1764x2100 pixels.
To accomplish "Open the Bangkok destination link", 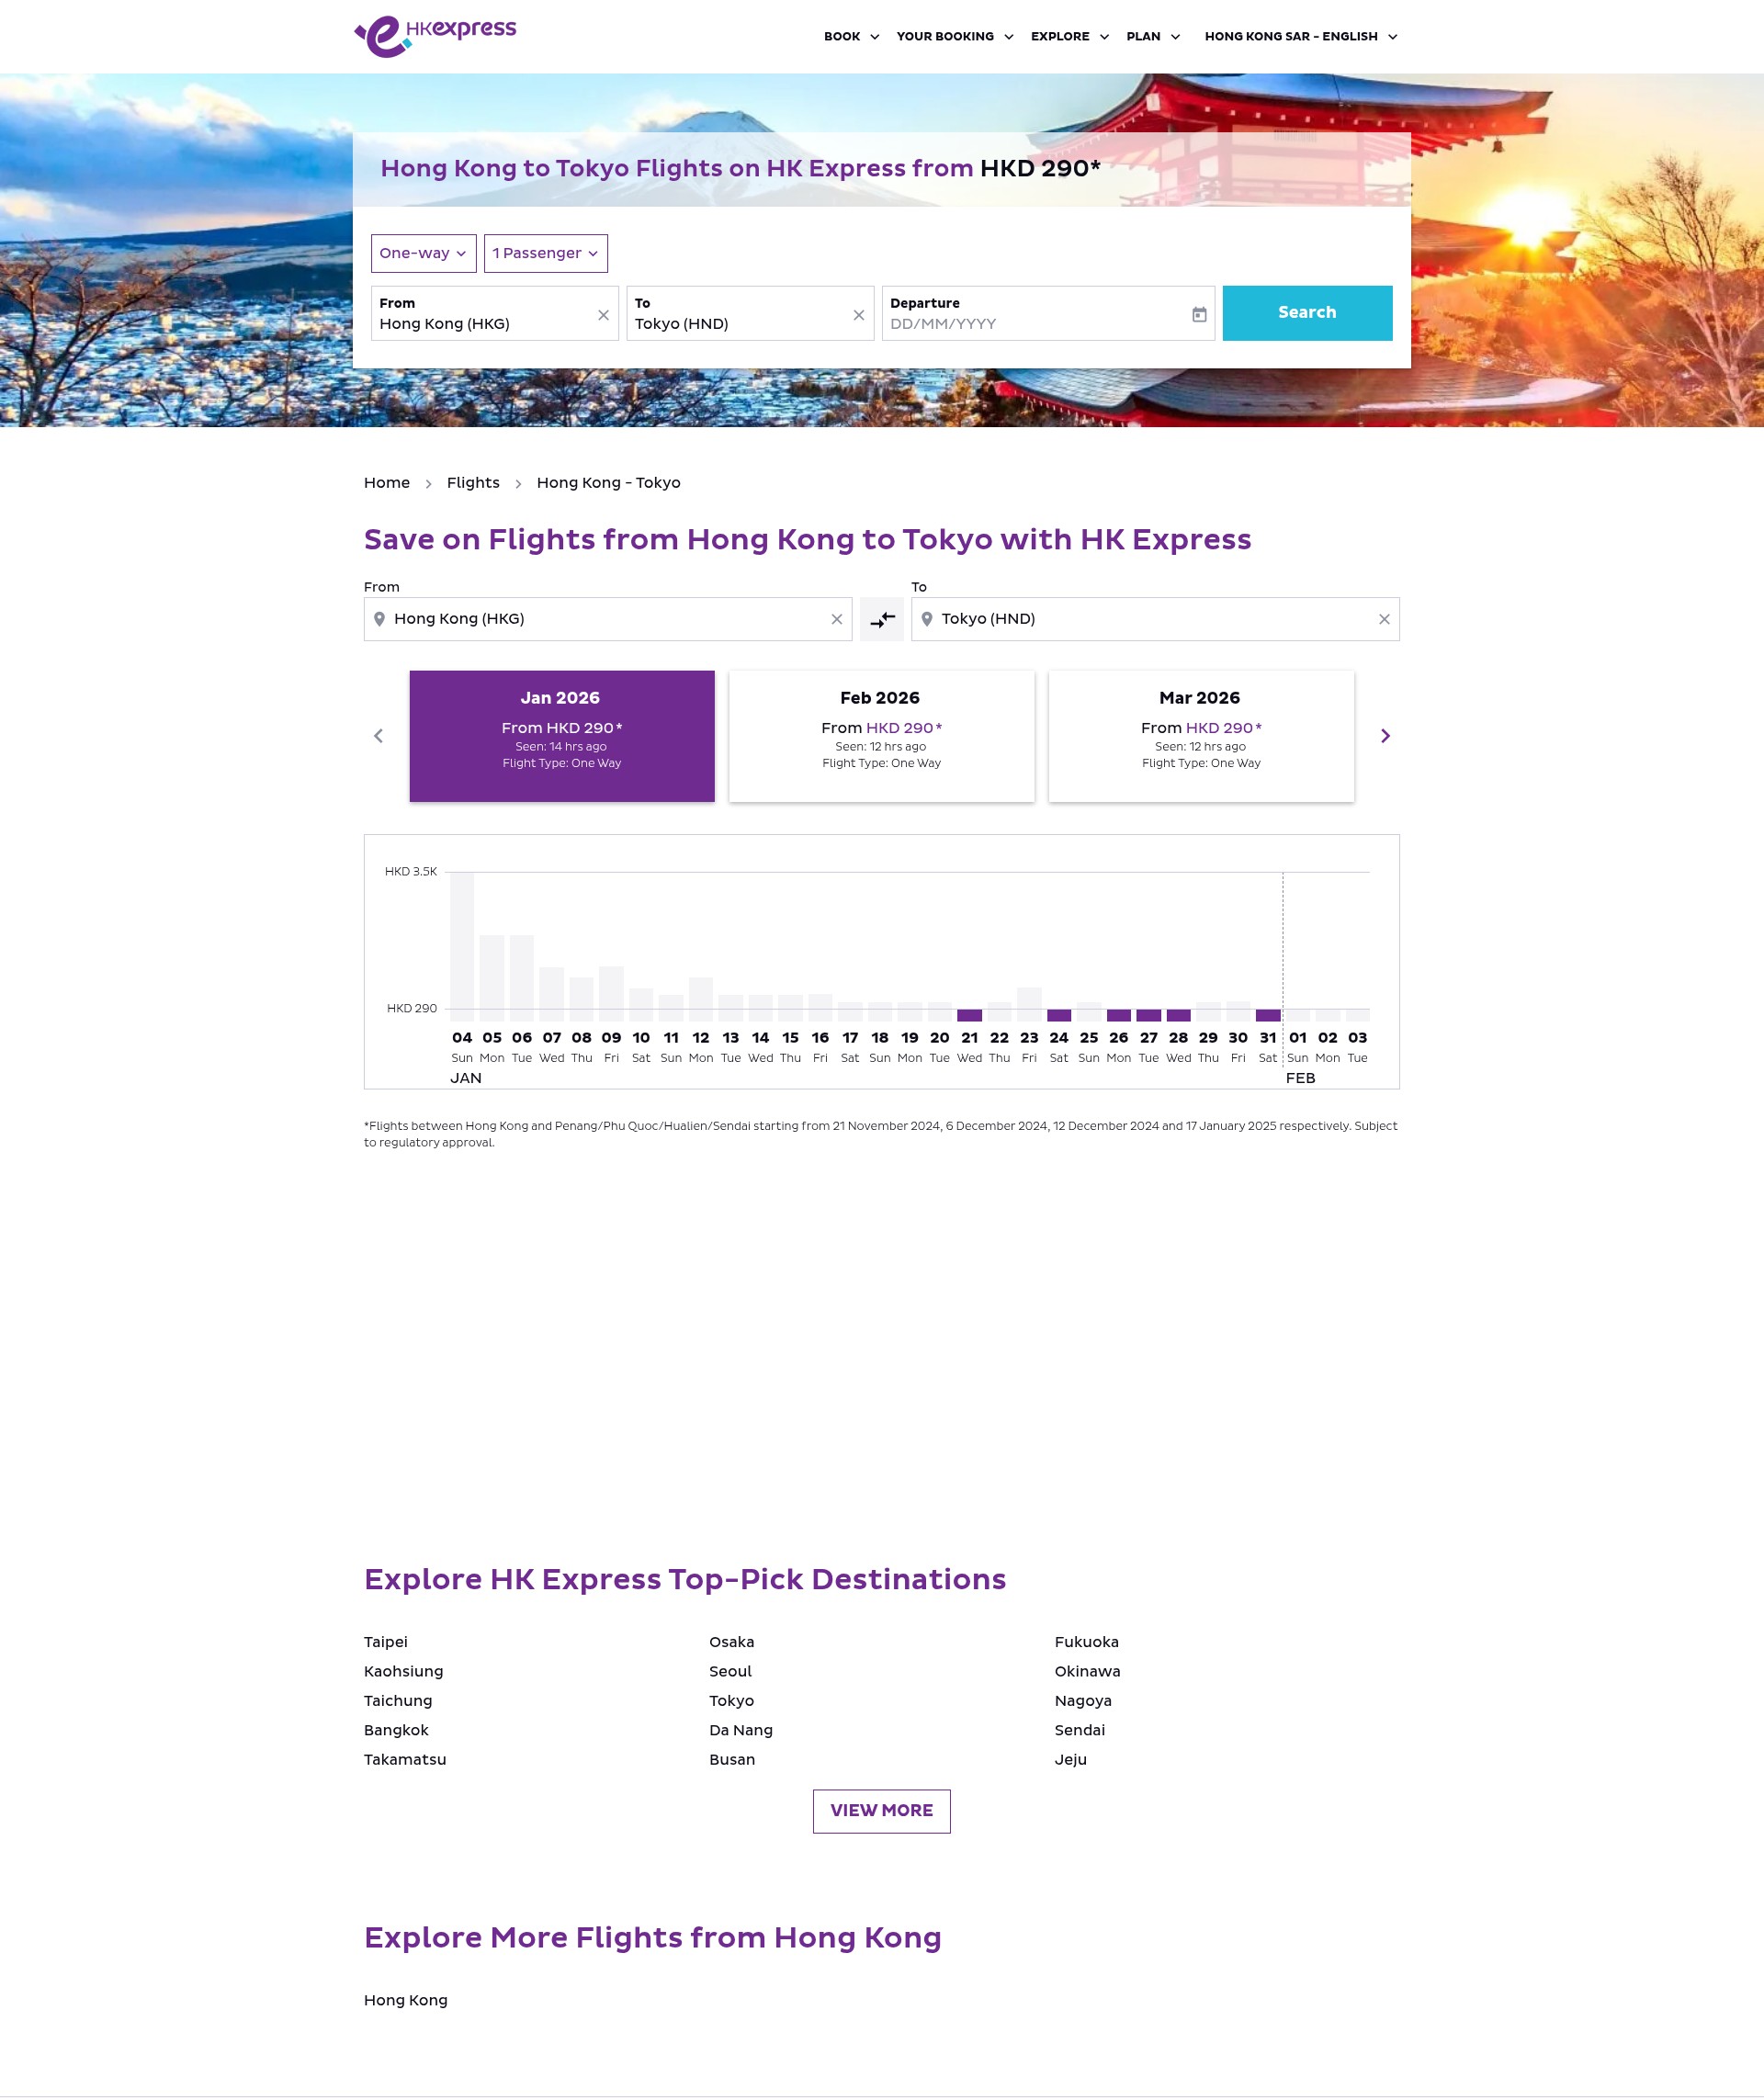I will point(396,1730).
